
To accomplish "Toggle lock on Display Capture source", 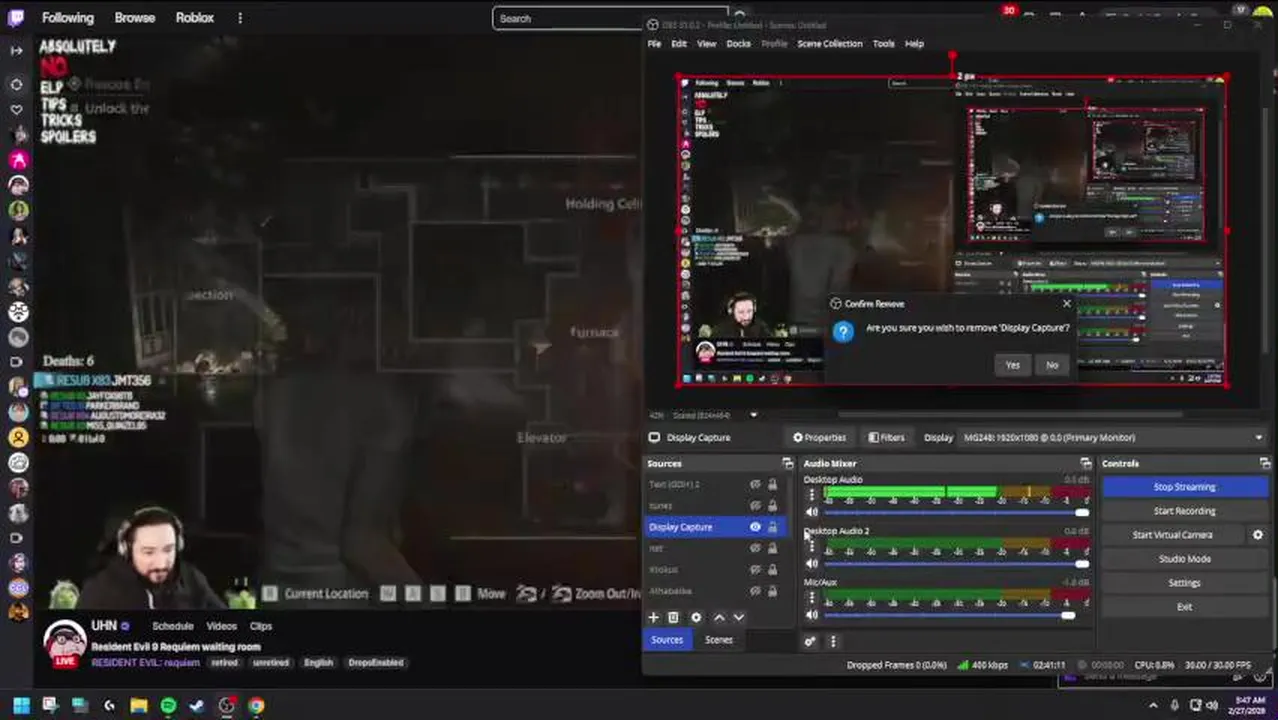I will click(x=772, y=527).
